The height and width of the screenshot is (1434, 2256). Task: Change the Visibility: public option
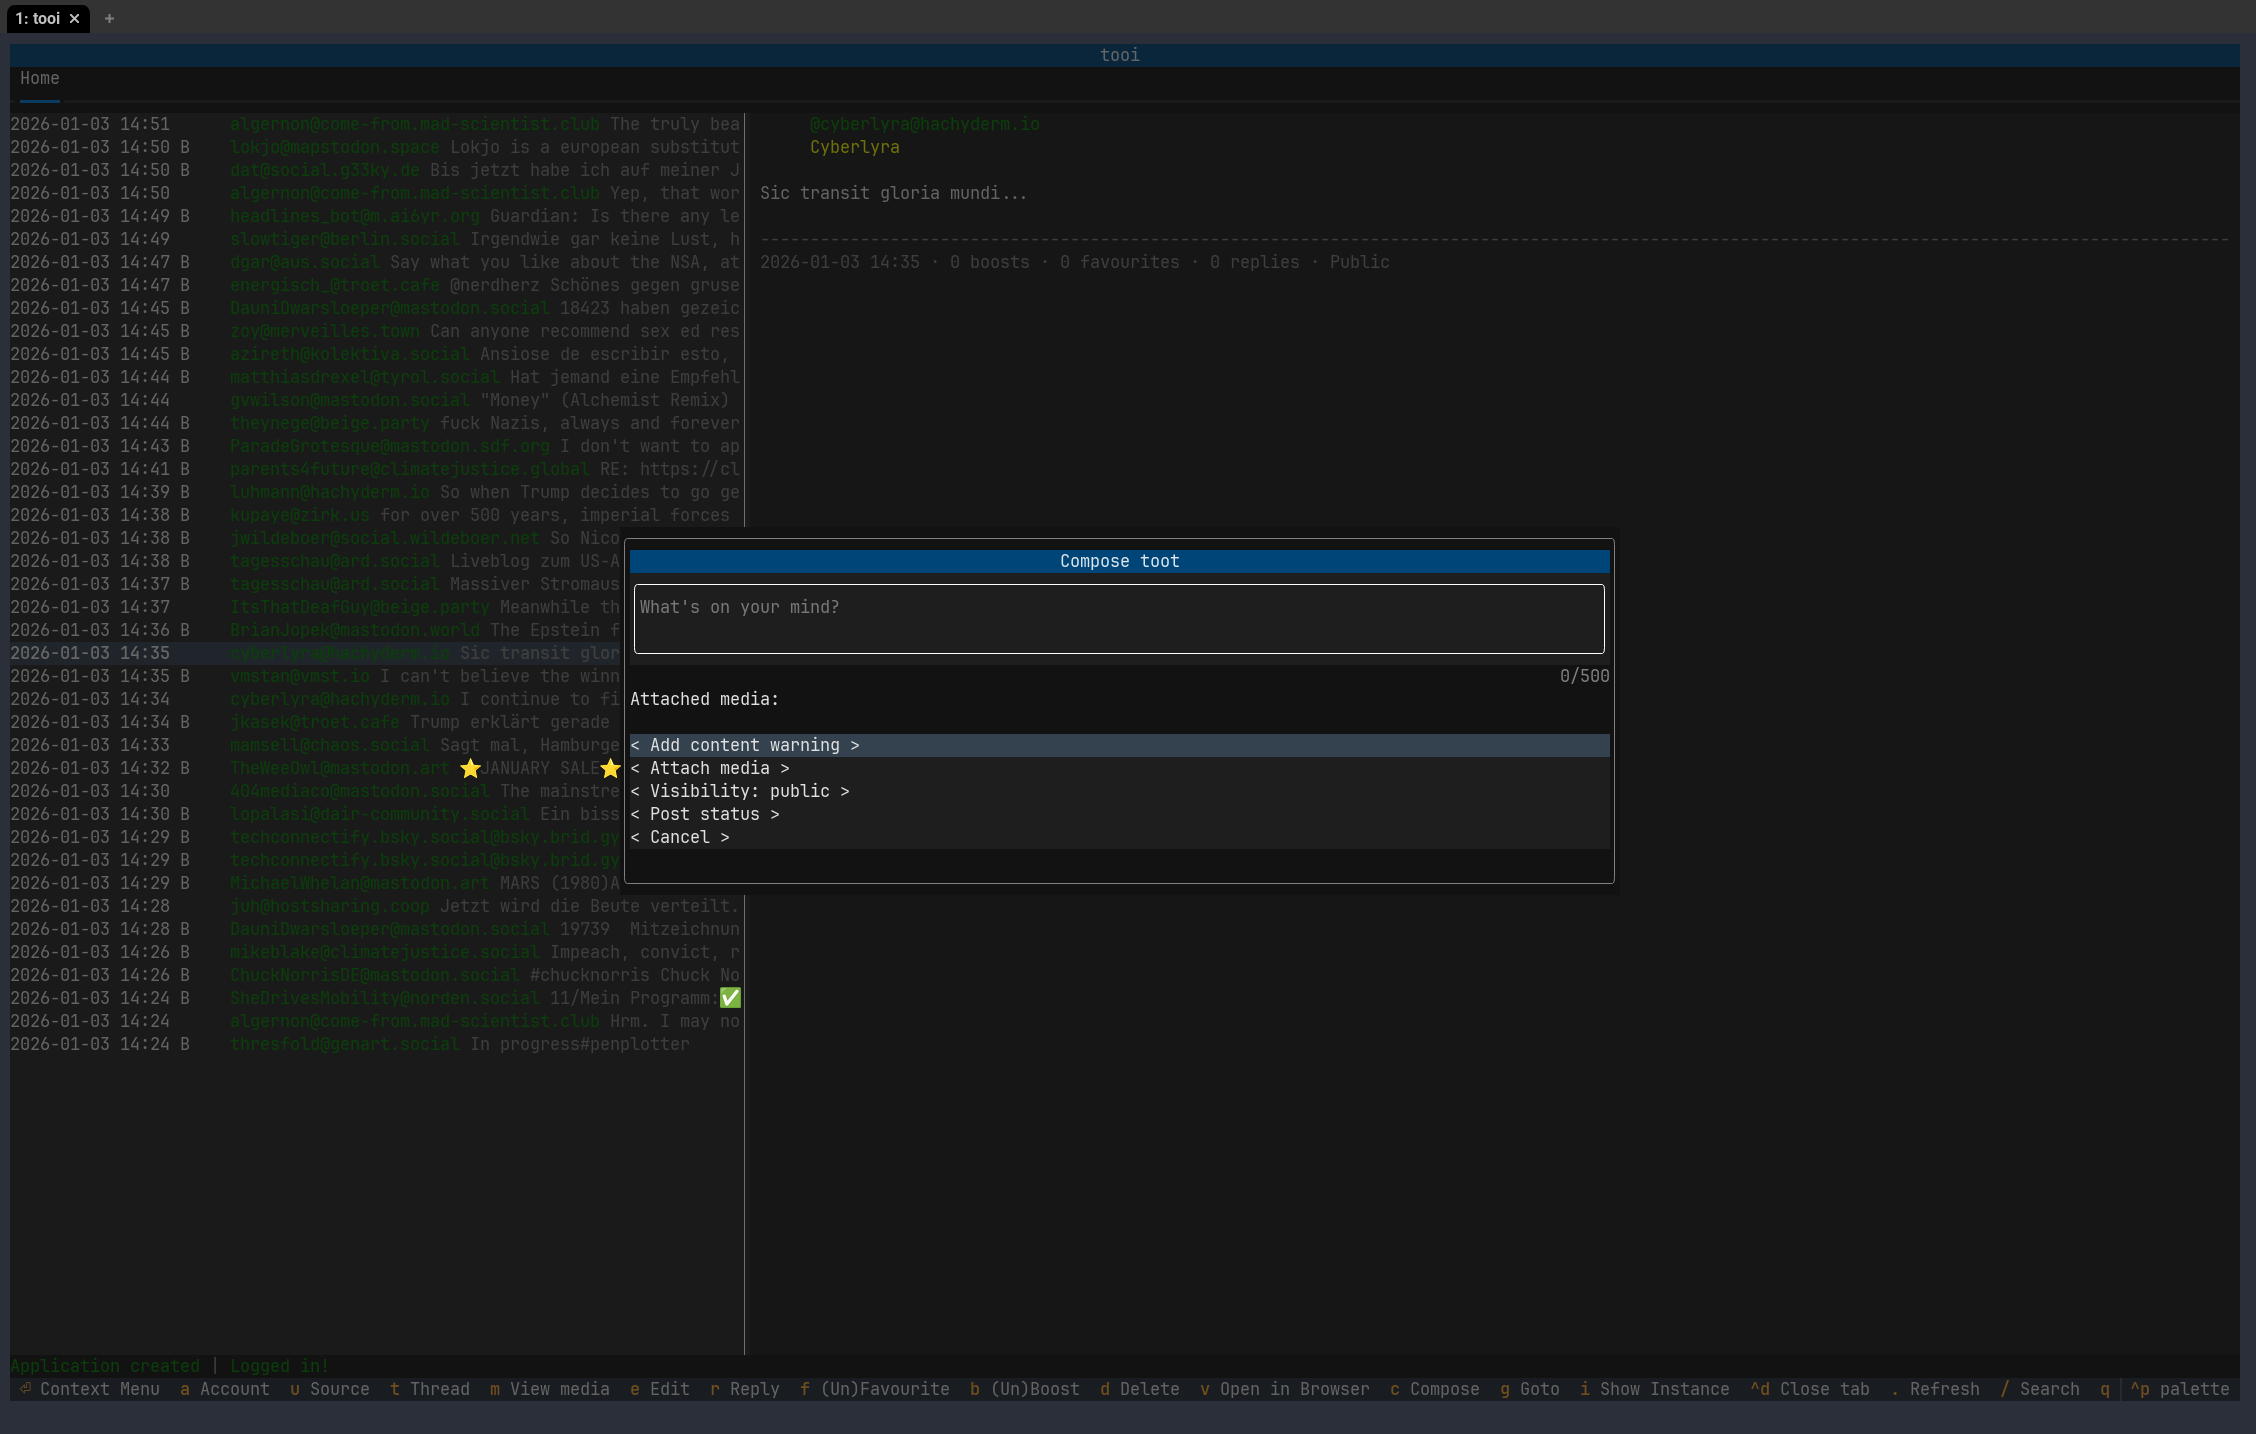tap(739, 791)
